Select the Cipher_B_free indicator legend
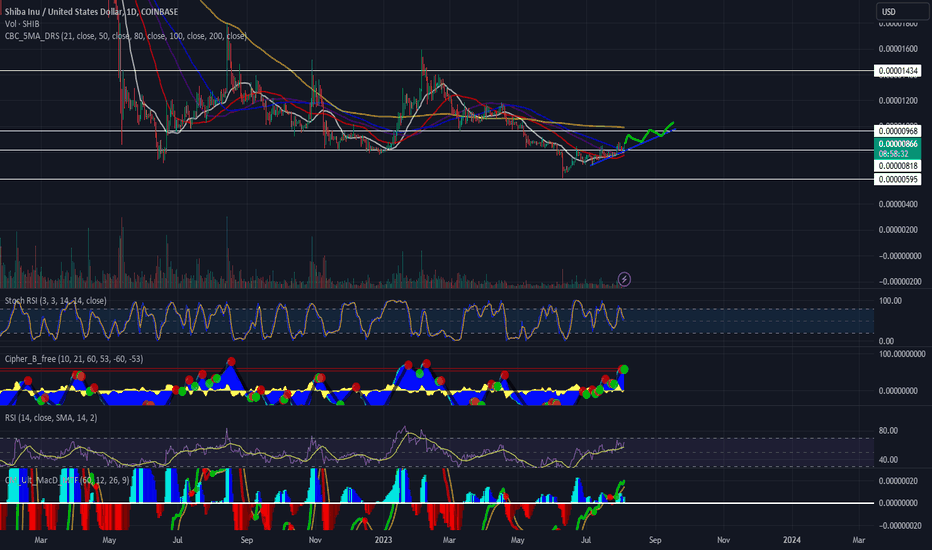Viewport: 932px width, 550px height. pos(74,359)
